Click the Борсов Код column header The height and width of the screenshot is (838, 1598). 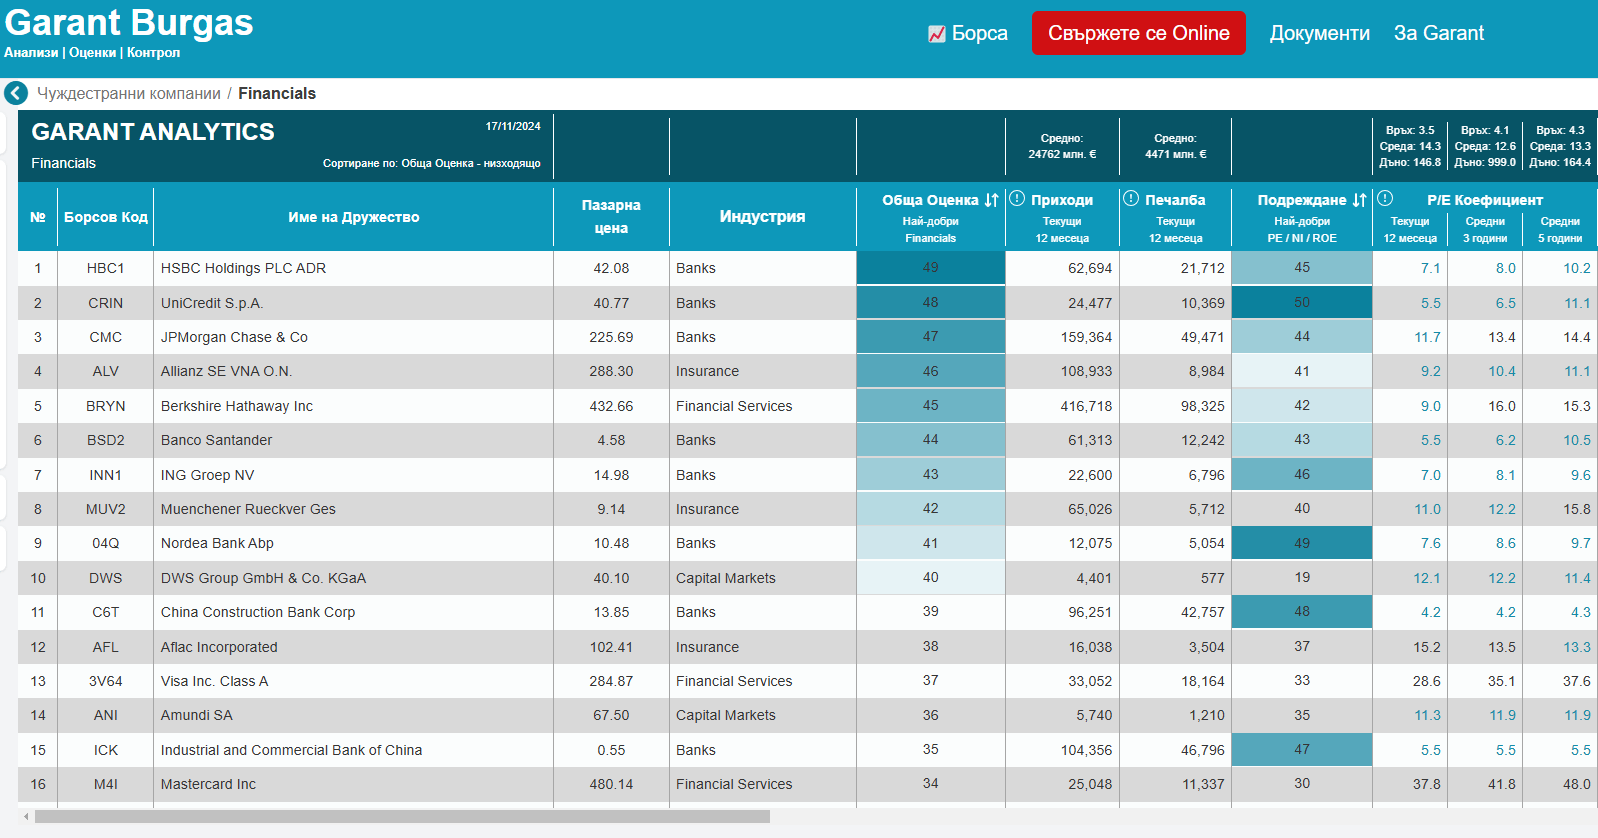coord(106,217)
